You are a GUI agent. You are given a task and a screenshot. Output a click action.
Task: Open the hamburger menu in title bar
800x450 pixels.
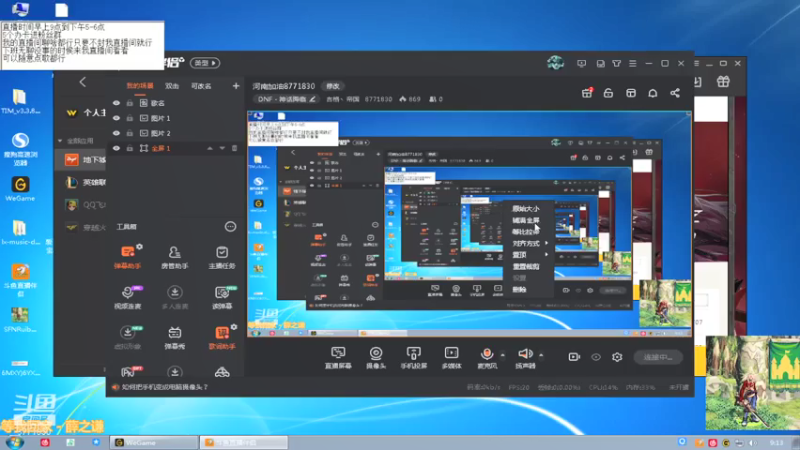point(633,63)
